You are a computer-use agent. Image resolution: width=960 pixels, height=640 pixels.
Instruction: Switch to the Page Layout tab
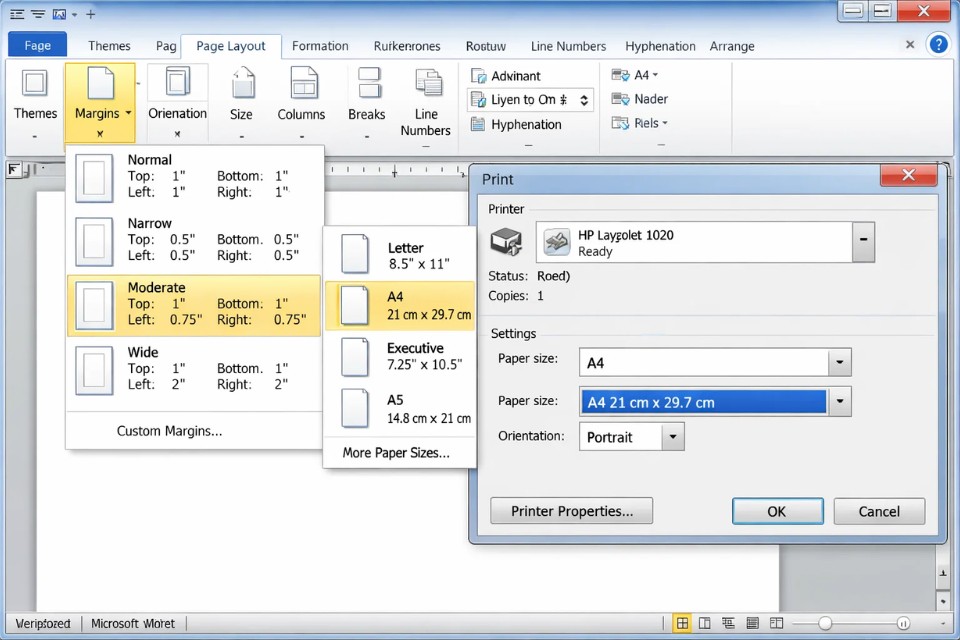[x=231, y=46]
